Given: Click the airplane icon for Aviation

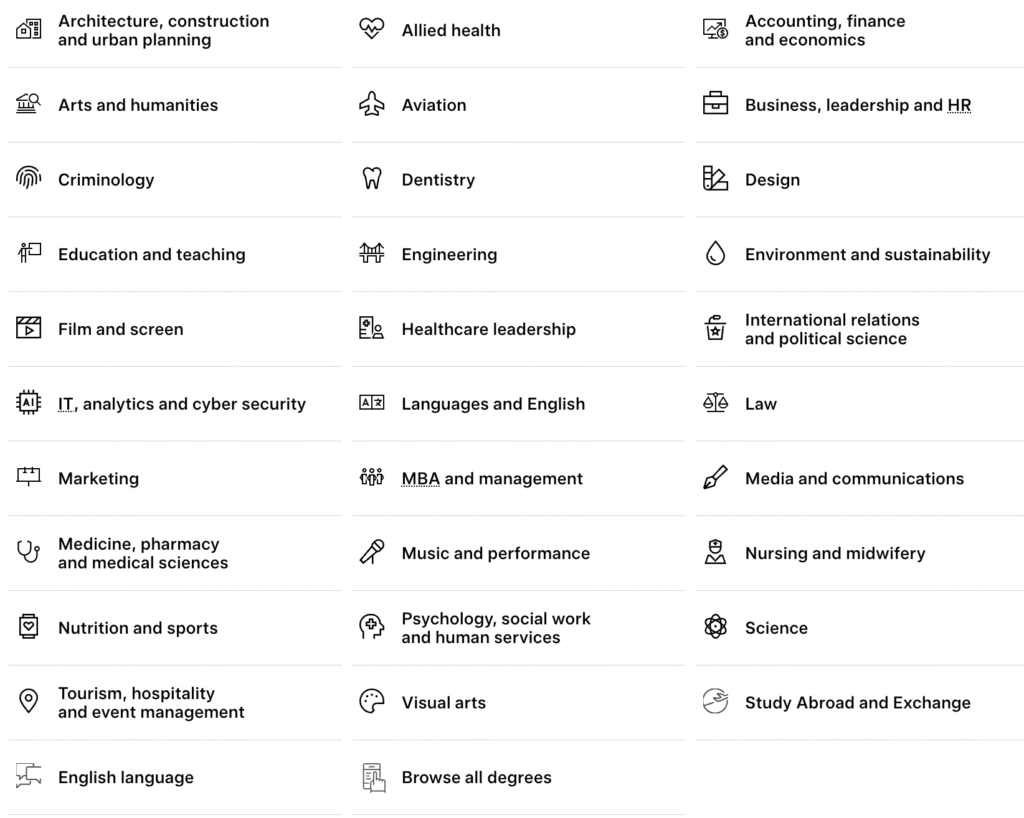Looking at the screenshot, I should click(371, 105).
